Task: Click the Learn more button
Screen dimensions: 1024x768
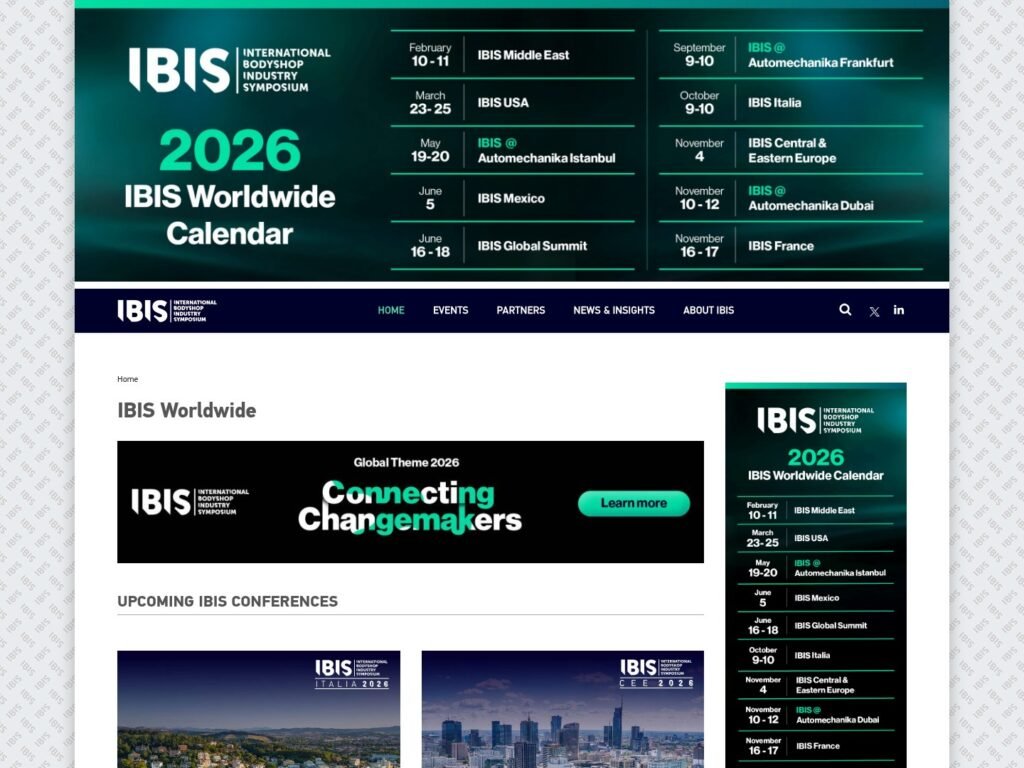Action: tap(633, 504)
